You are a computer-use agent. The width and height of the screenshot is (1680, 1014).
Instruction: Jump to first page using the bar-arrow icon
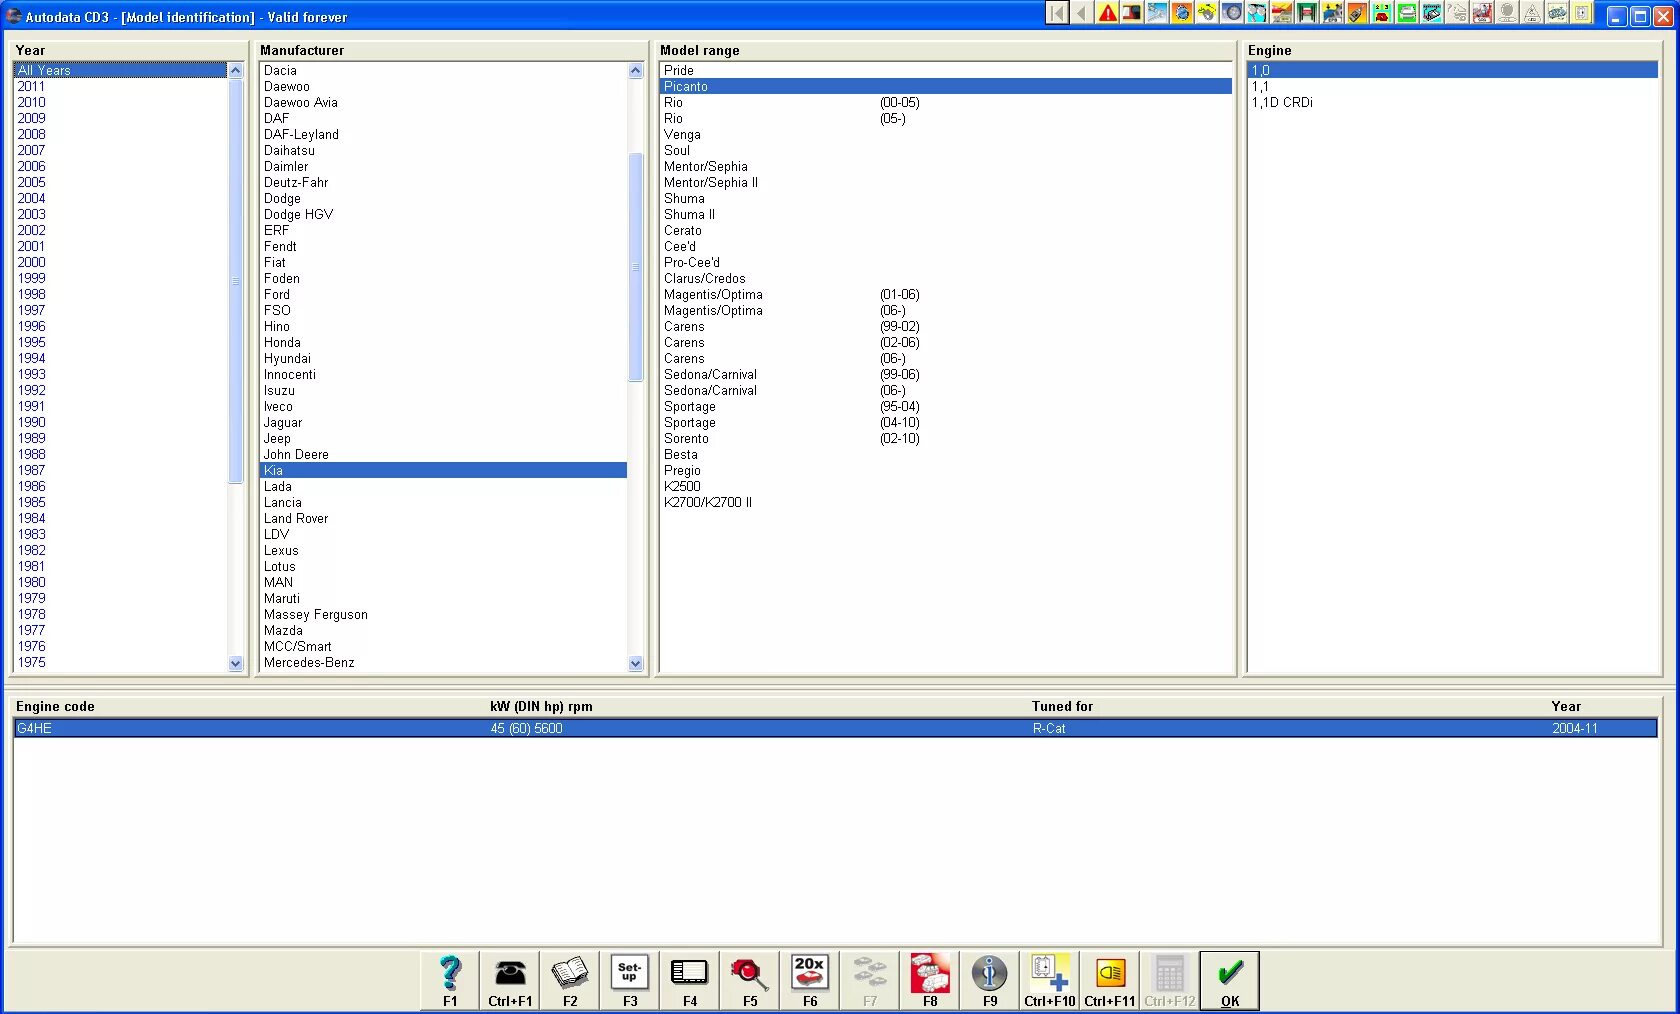1058,13
